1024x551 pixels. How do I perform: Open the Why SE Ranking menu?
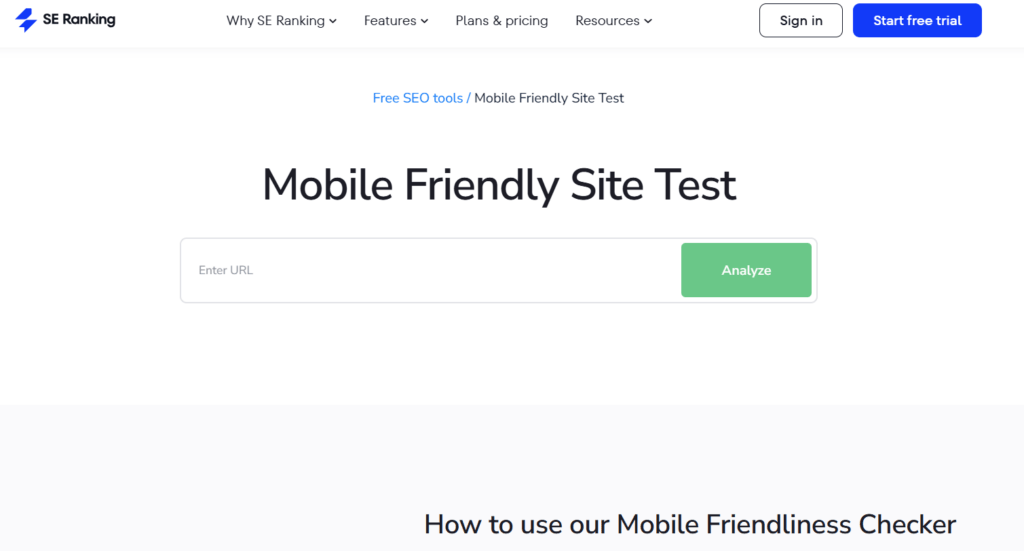(x=275, y=21)
